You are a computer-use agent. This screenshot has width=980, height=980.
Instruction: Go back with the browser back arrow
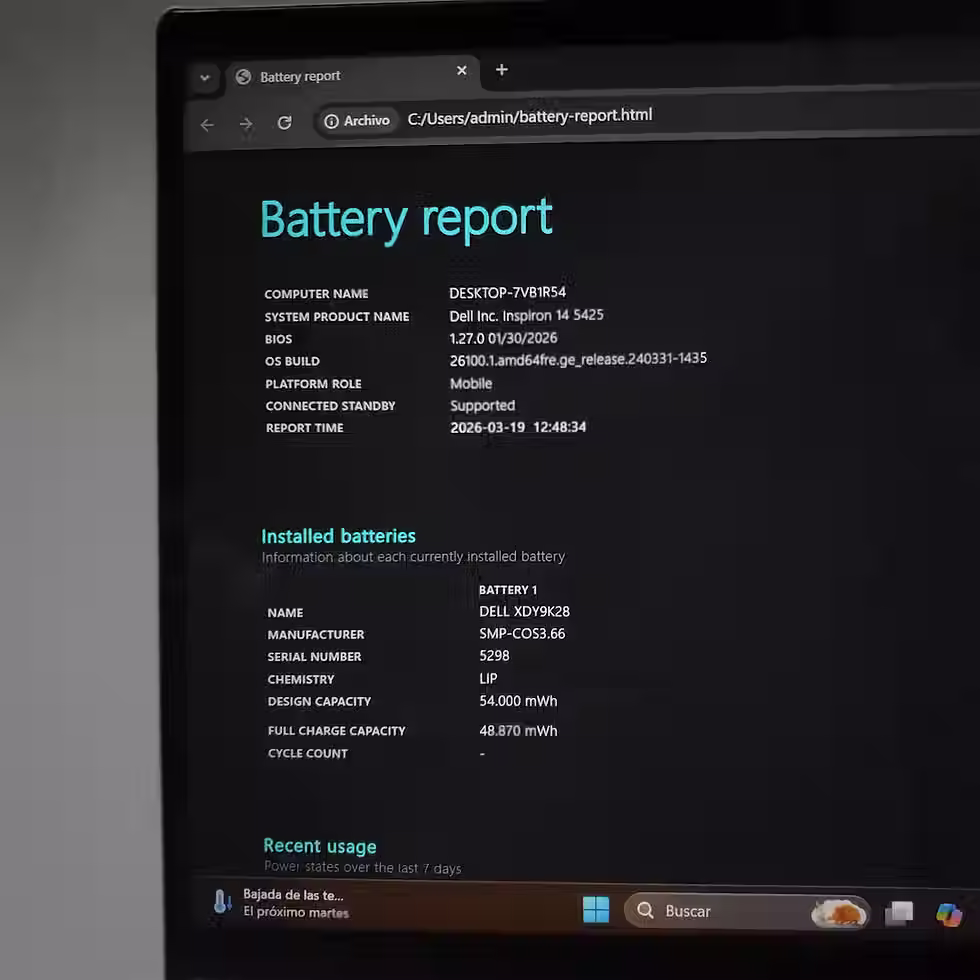(x=207, y=125)
